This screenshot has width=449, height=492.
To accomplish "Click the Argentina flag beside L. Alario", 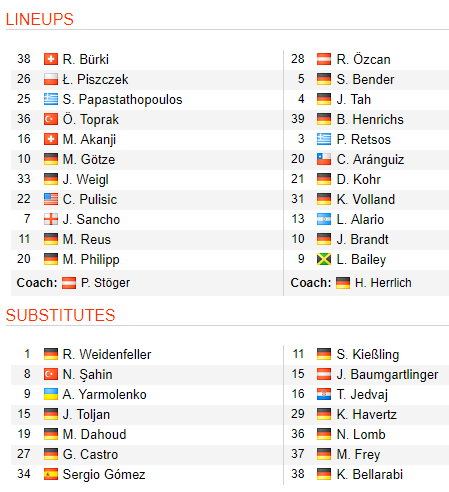I will [324, 219].
